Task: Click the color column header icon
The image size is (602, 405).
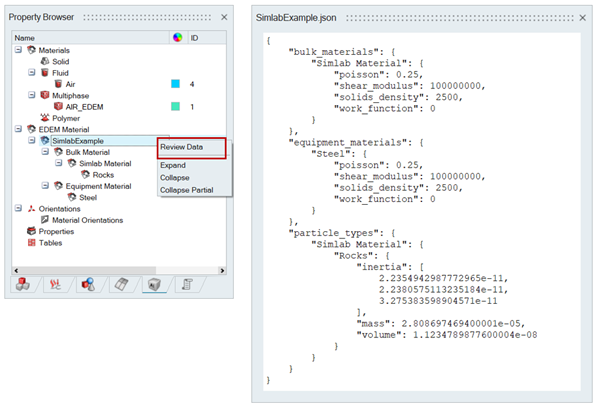Action: coord(177,37)
